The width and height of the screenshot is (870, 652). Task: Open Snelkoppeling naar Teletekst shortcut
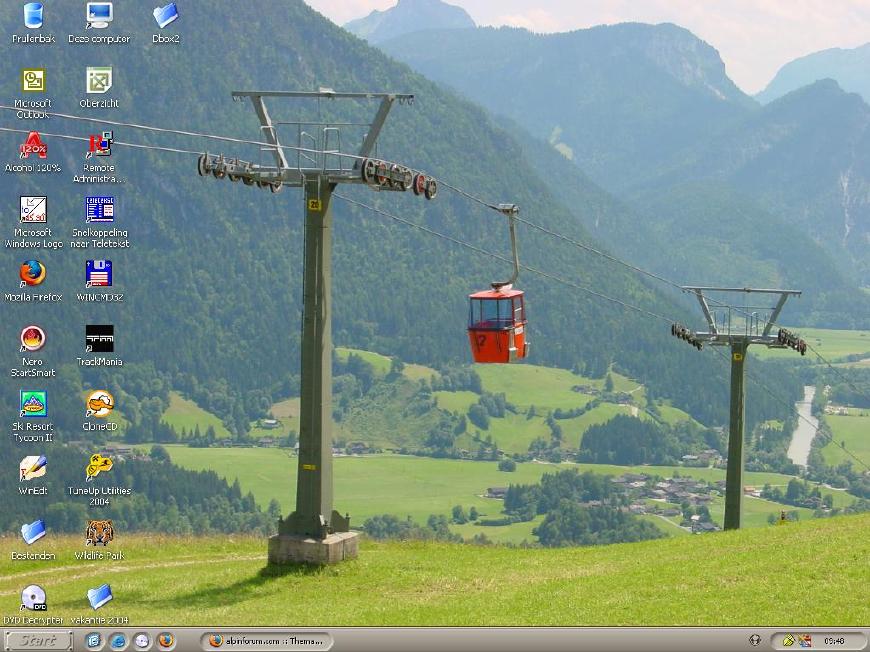[99, 210]
